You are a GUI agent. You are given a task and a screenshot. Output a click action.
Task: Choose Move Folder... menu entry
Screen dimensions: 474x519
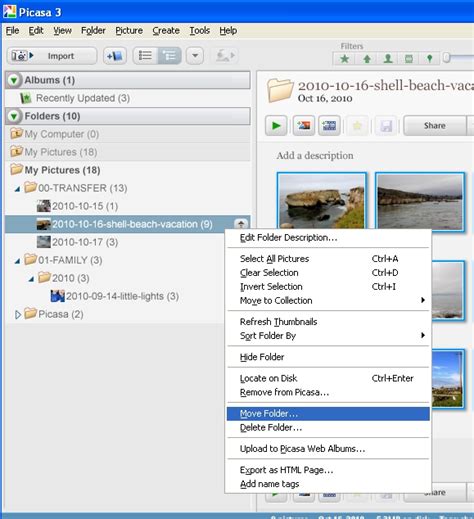pos(328,414)
